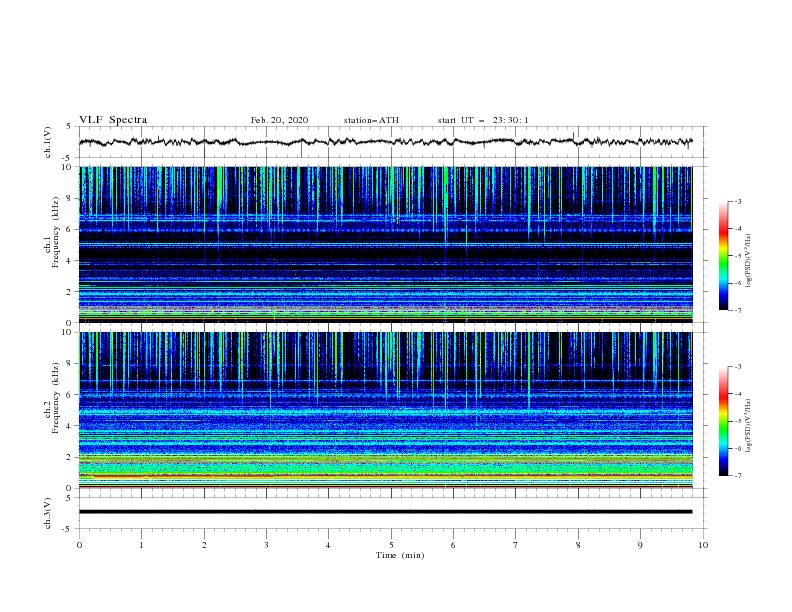The height and width of the screenshot is (612, 792).
Task: Click time axis tick label "3"
Action: [x=266, y=545]
